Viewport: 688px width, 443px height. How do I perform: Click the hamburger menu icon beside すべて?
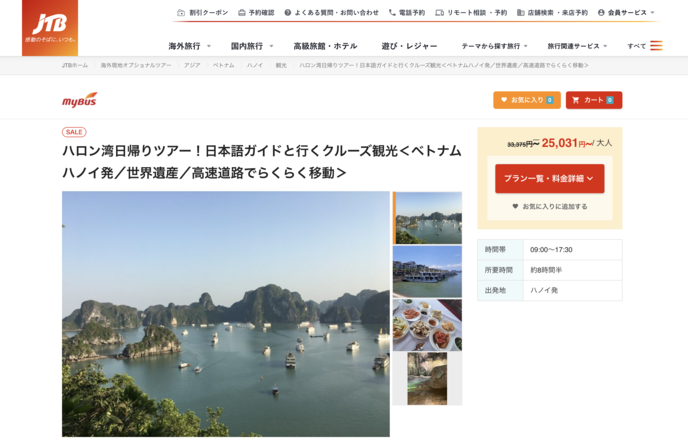[x=656, y=46]
